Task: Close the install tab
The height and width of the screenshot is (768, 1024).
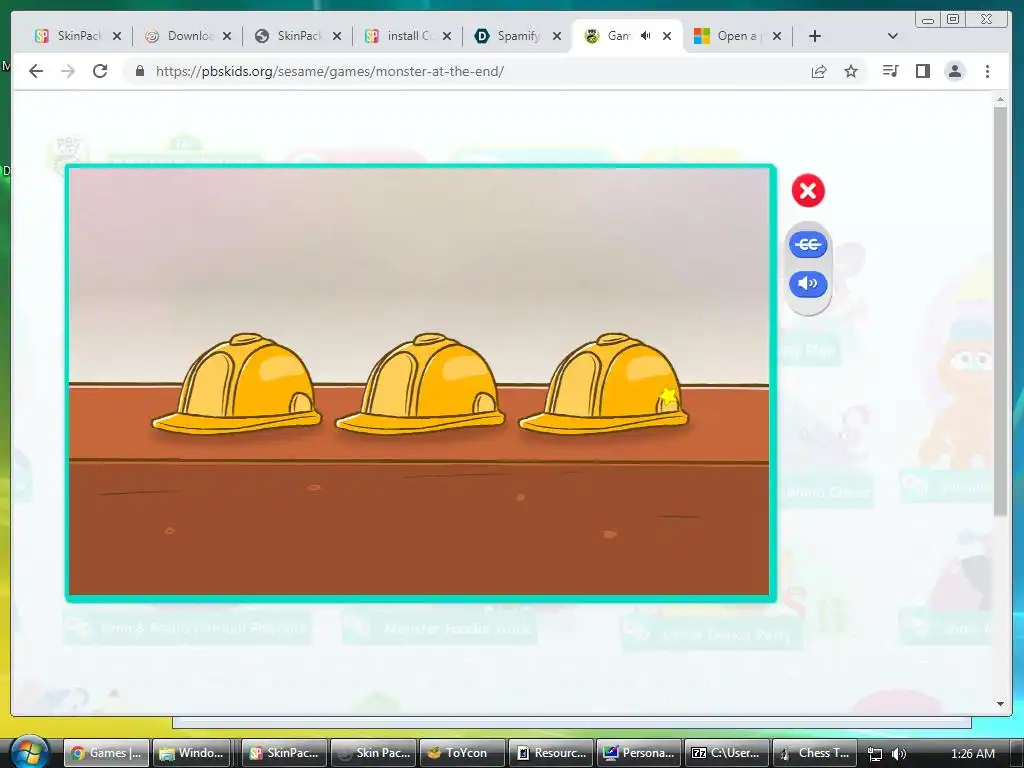Action: click(x=447, y=36)
